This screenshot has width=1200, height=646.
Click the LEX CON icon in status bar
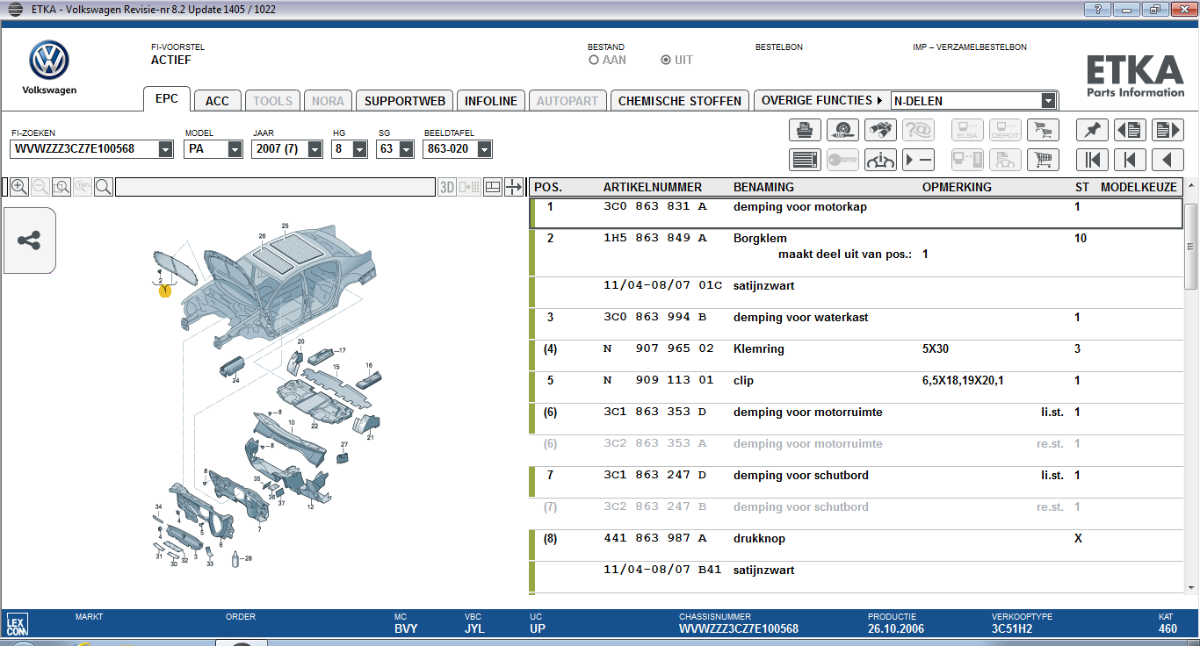pyautogui.click(x=16, y=627)
